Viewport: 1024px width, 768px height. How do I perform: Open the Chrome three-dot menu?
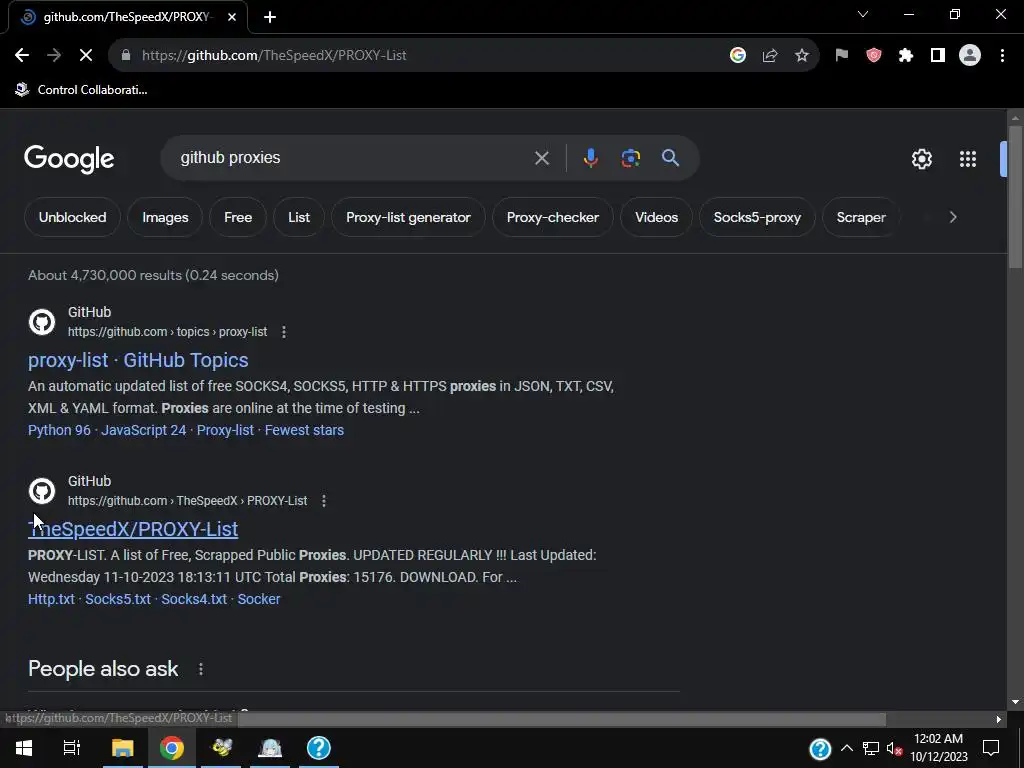[1002, 56]
